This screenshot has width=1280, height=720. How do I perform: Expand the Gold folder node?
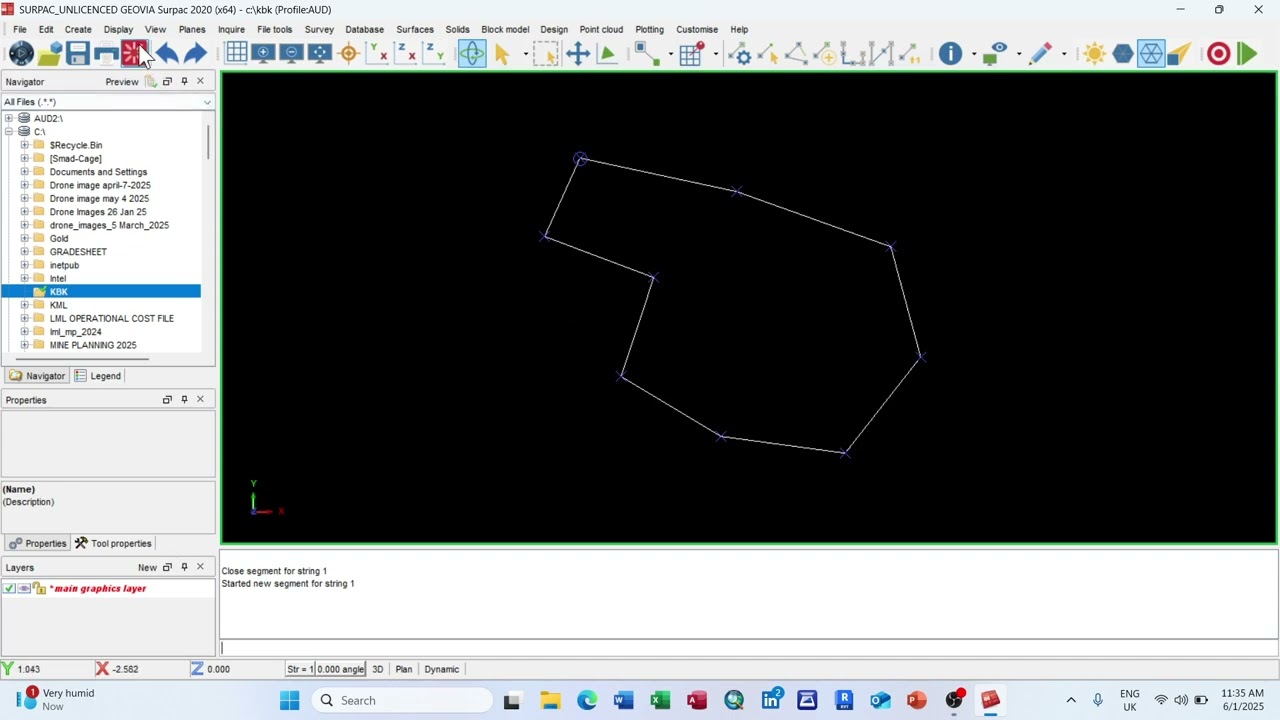[25, 238]
